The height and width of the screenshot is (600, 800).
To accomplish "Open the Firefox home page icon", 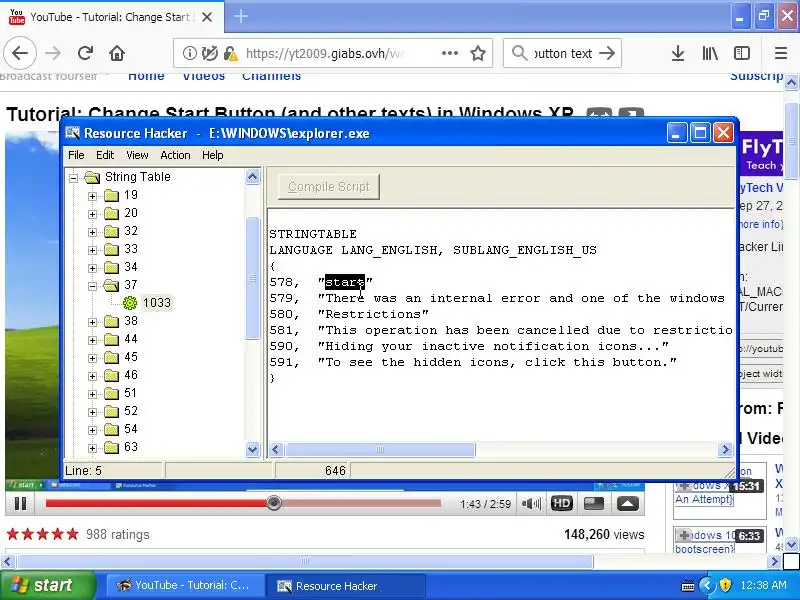I will tap(117, 53).
